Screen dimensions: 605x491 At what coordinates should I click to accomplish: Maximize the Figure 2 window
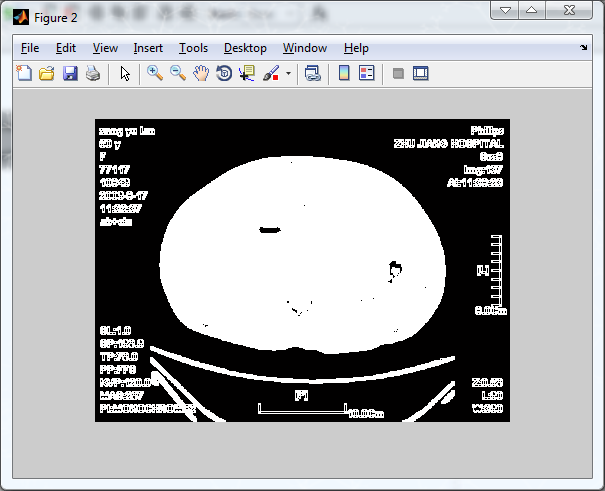532,10
